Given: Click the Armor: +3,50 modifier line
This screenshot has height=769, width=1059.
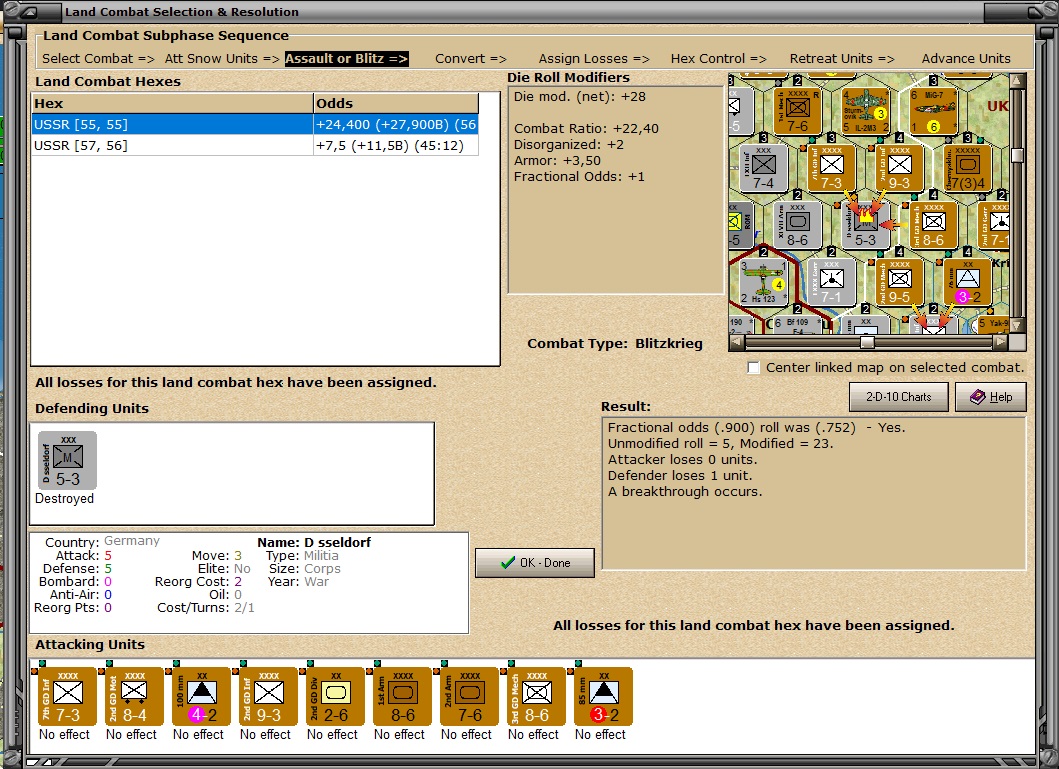Looking at the screenshot, I should pyautogui.click(x=557, y=161).
